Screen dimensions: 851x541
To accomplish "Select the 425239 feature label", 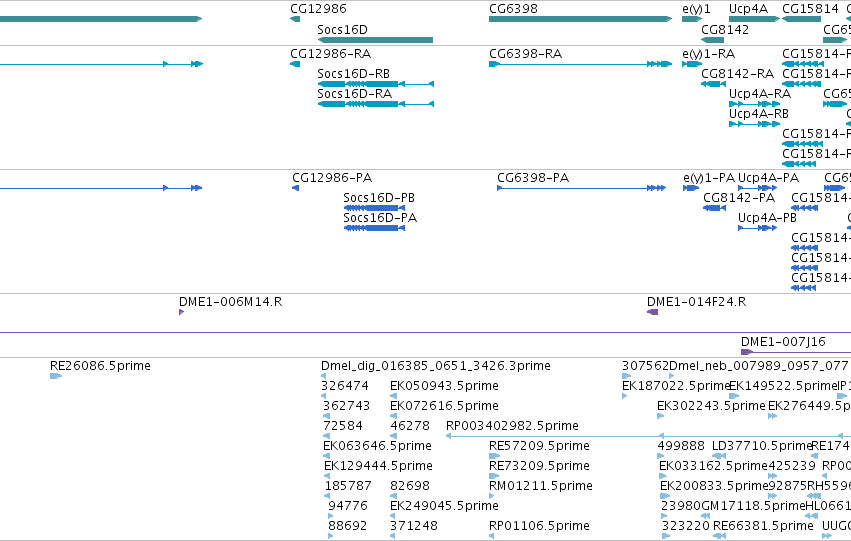I will [x=792, y=466].
